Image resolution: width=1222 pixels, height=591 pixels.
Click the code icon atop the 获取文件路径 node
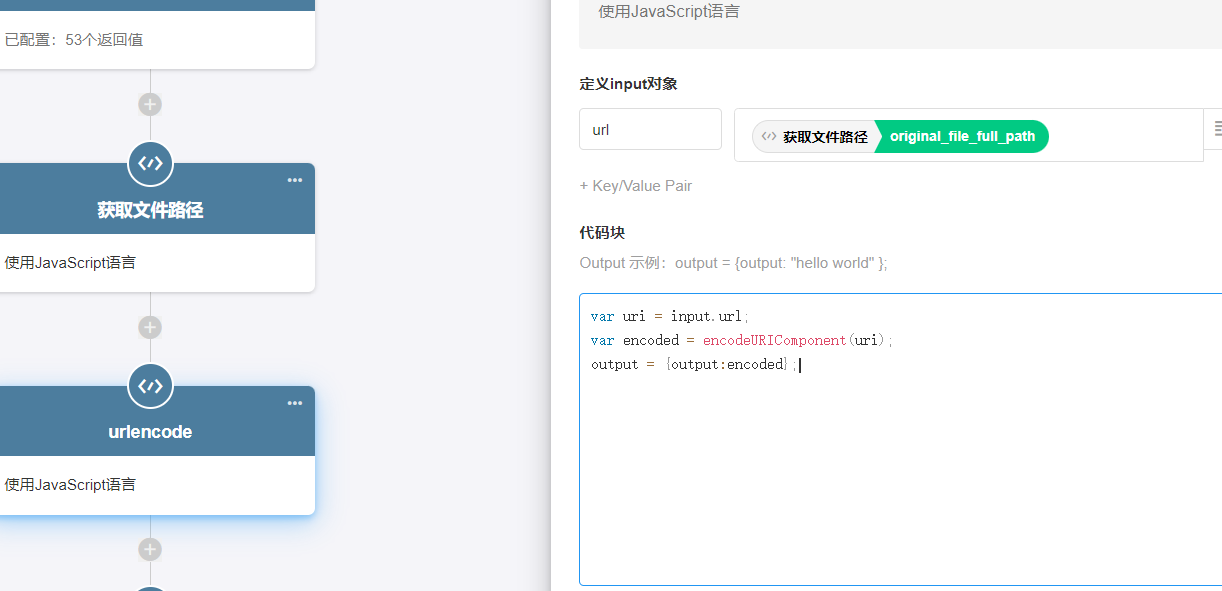click(x=150, y=163)
